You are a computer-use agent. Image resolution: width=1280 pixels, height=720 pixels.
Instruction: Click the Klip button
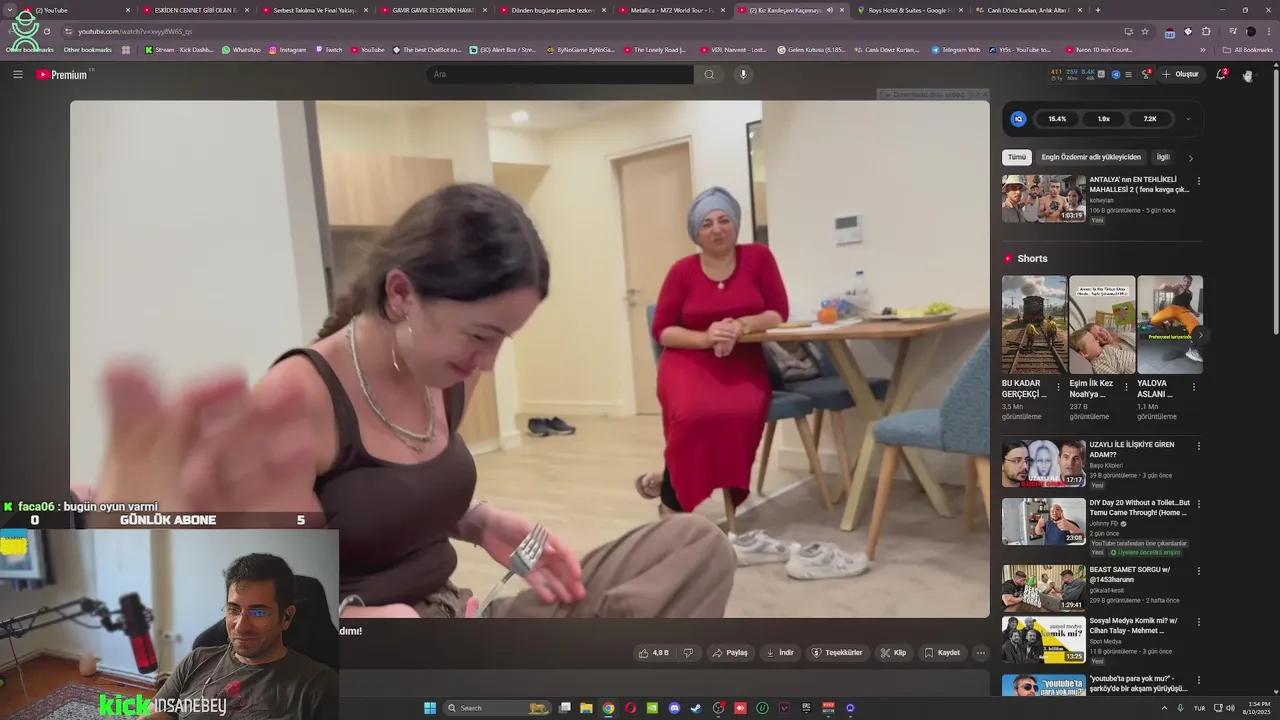click(x=893, y=653)
